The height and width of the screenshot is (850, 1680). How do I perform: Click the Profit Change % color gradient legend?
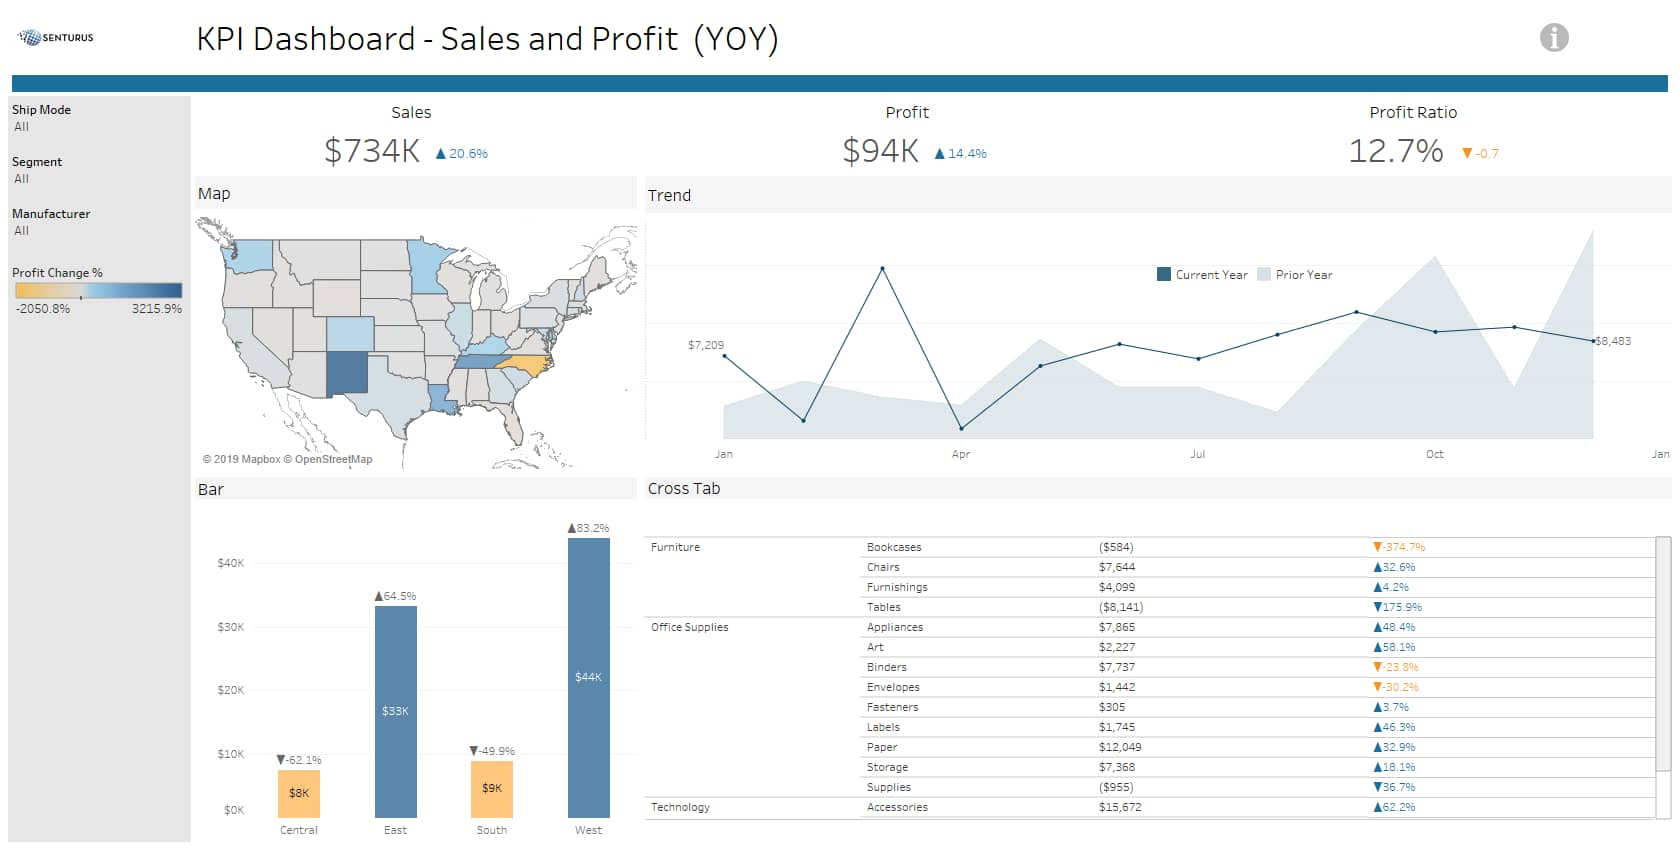[x=98, y=291]
